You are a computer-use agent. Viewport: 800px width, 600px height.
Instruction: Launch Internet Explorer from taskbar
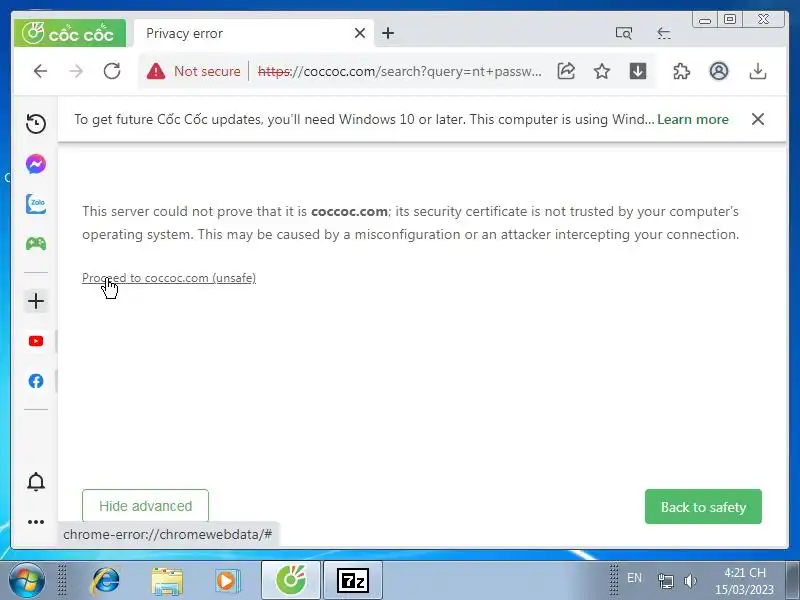pos(105,581)
